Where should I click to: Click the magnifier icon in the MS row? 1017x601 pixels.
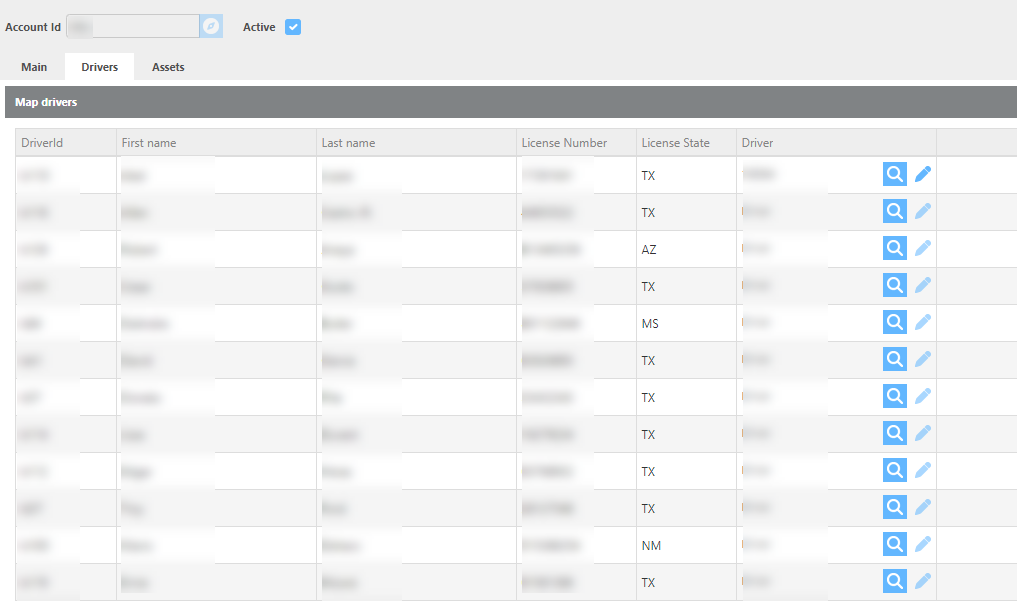[x=895, y=322]
